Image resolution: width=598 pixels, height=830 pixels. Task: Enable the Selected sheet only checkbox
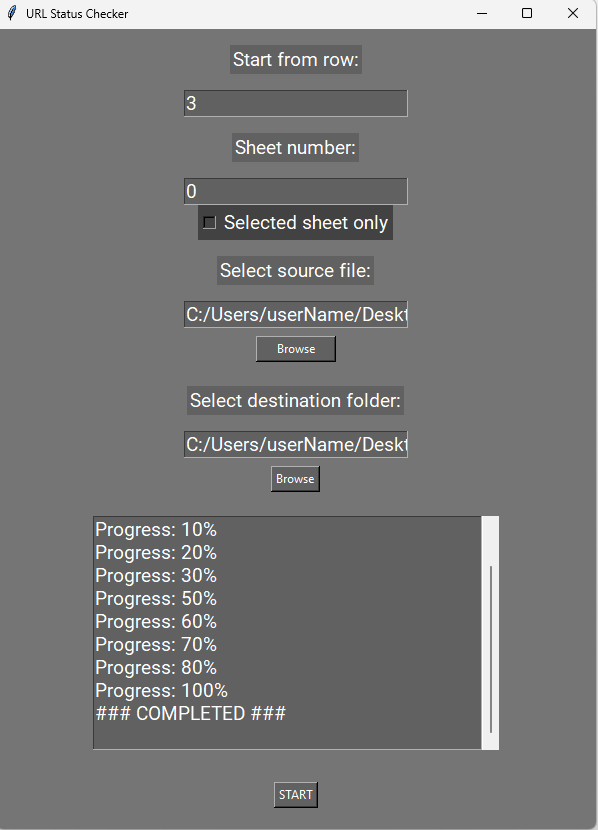pyautogui.click(x=209, y=222)
